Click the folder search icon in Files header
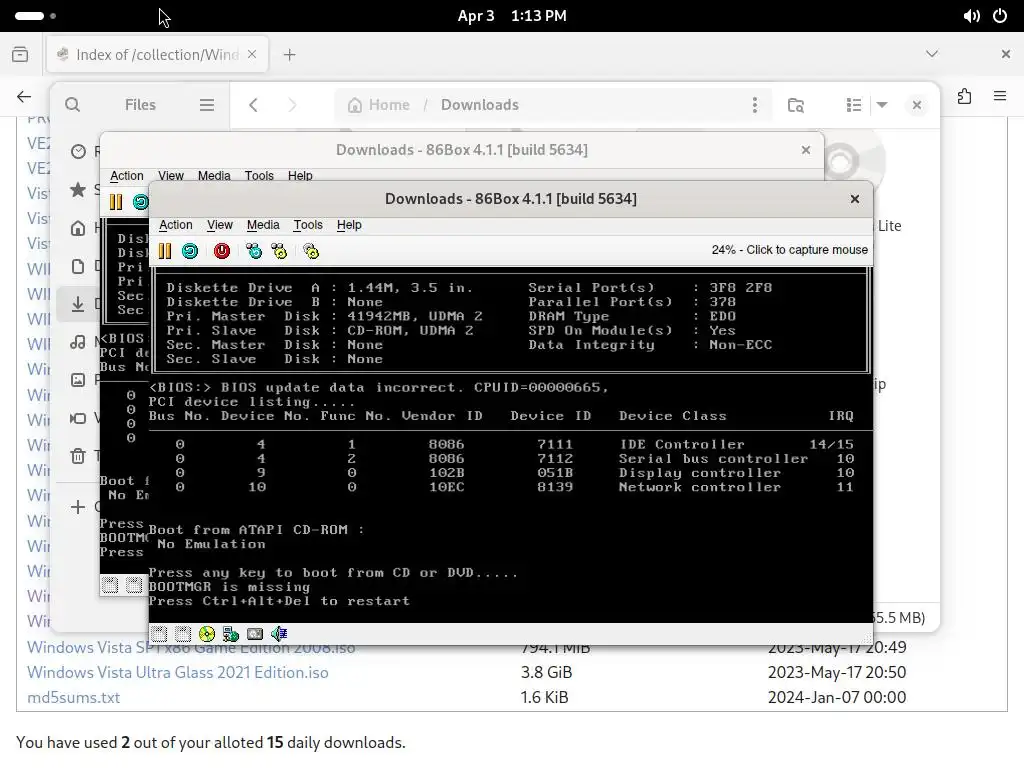The width and height of the screenshot is (1024, 768). 795,104
